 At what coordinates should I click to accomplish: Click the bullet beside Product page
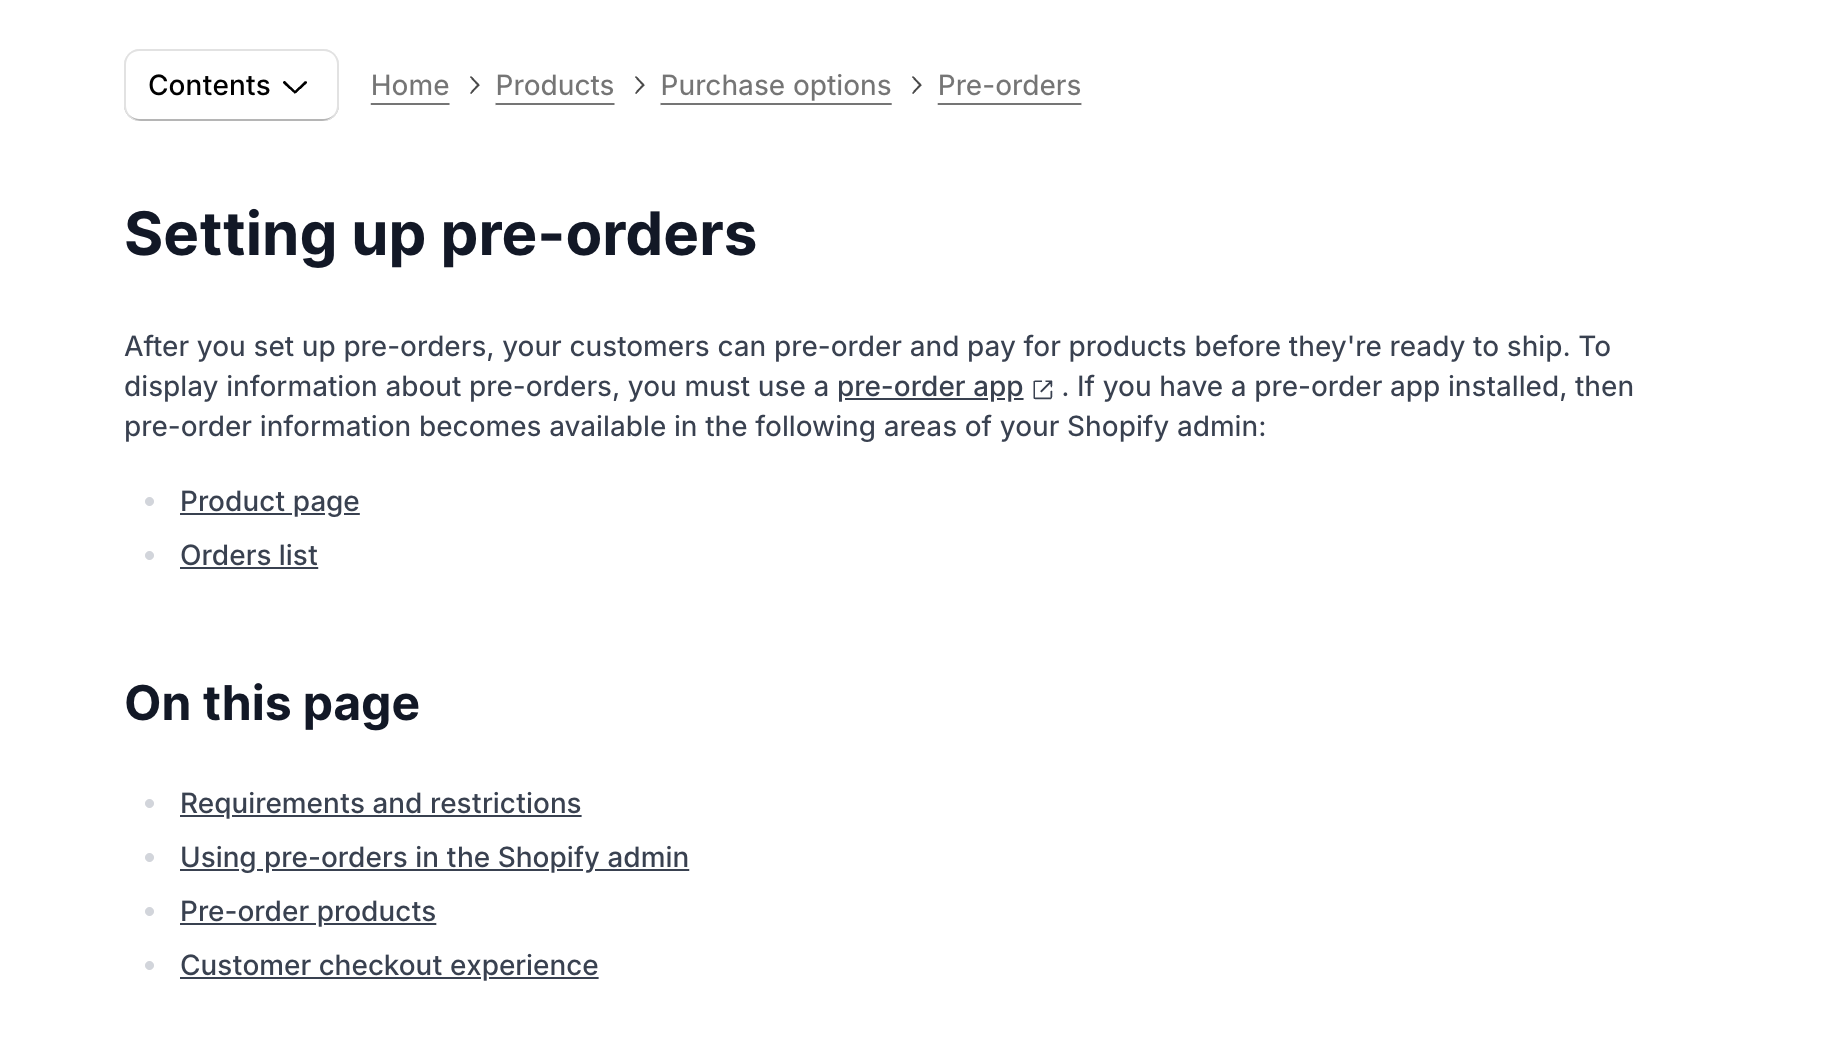point(150,500)
